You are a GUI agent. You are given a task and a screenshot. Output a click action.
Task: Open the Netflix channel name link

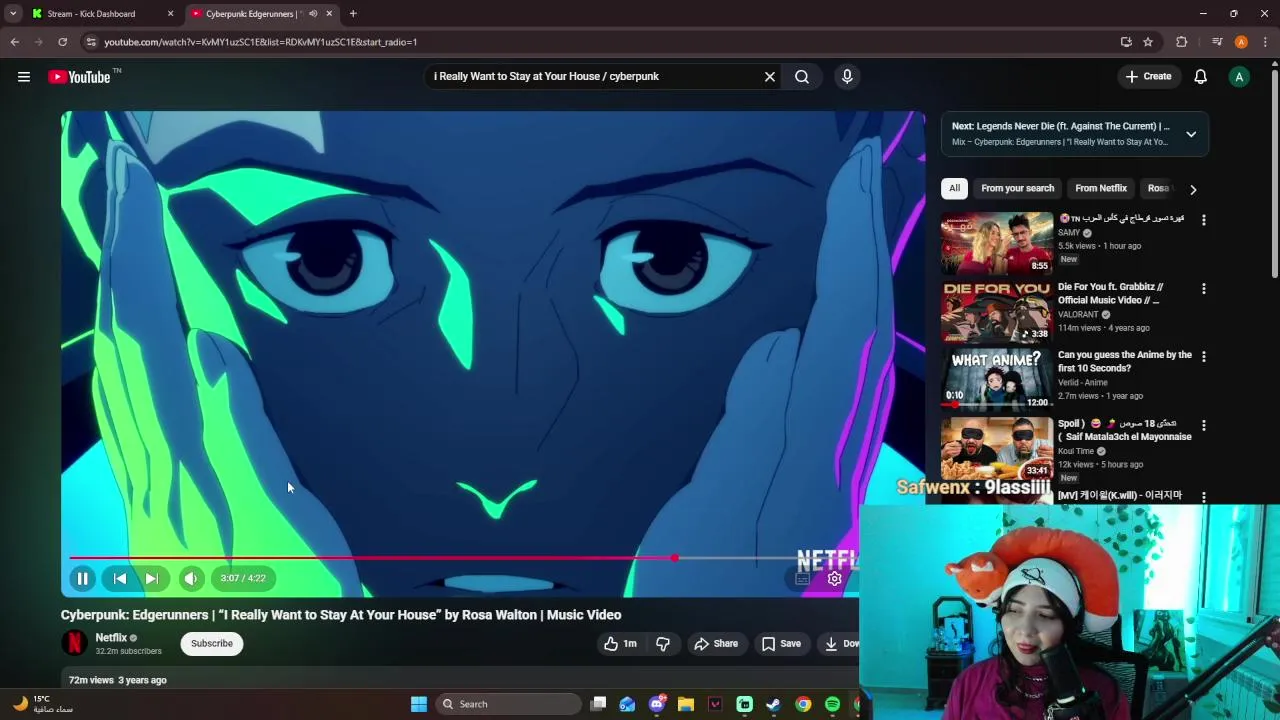(x=111, y=637)
